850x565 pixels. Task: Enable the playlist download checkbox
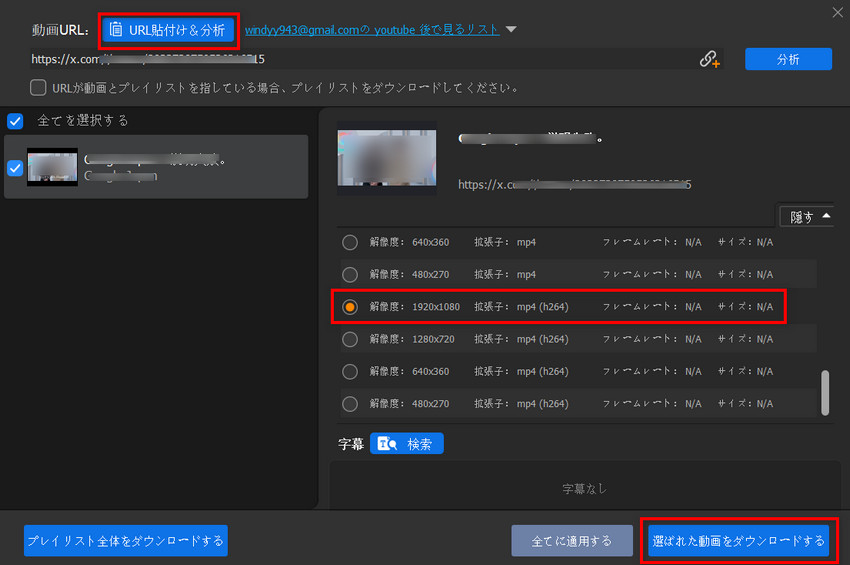(39, 87)
